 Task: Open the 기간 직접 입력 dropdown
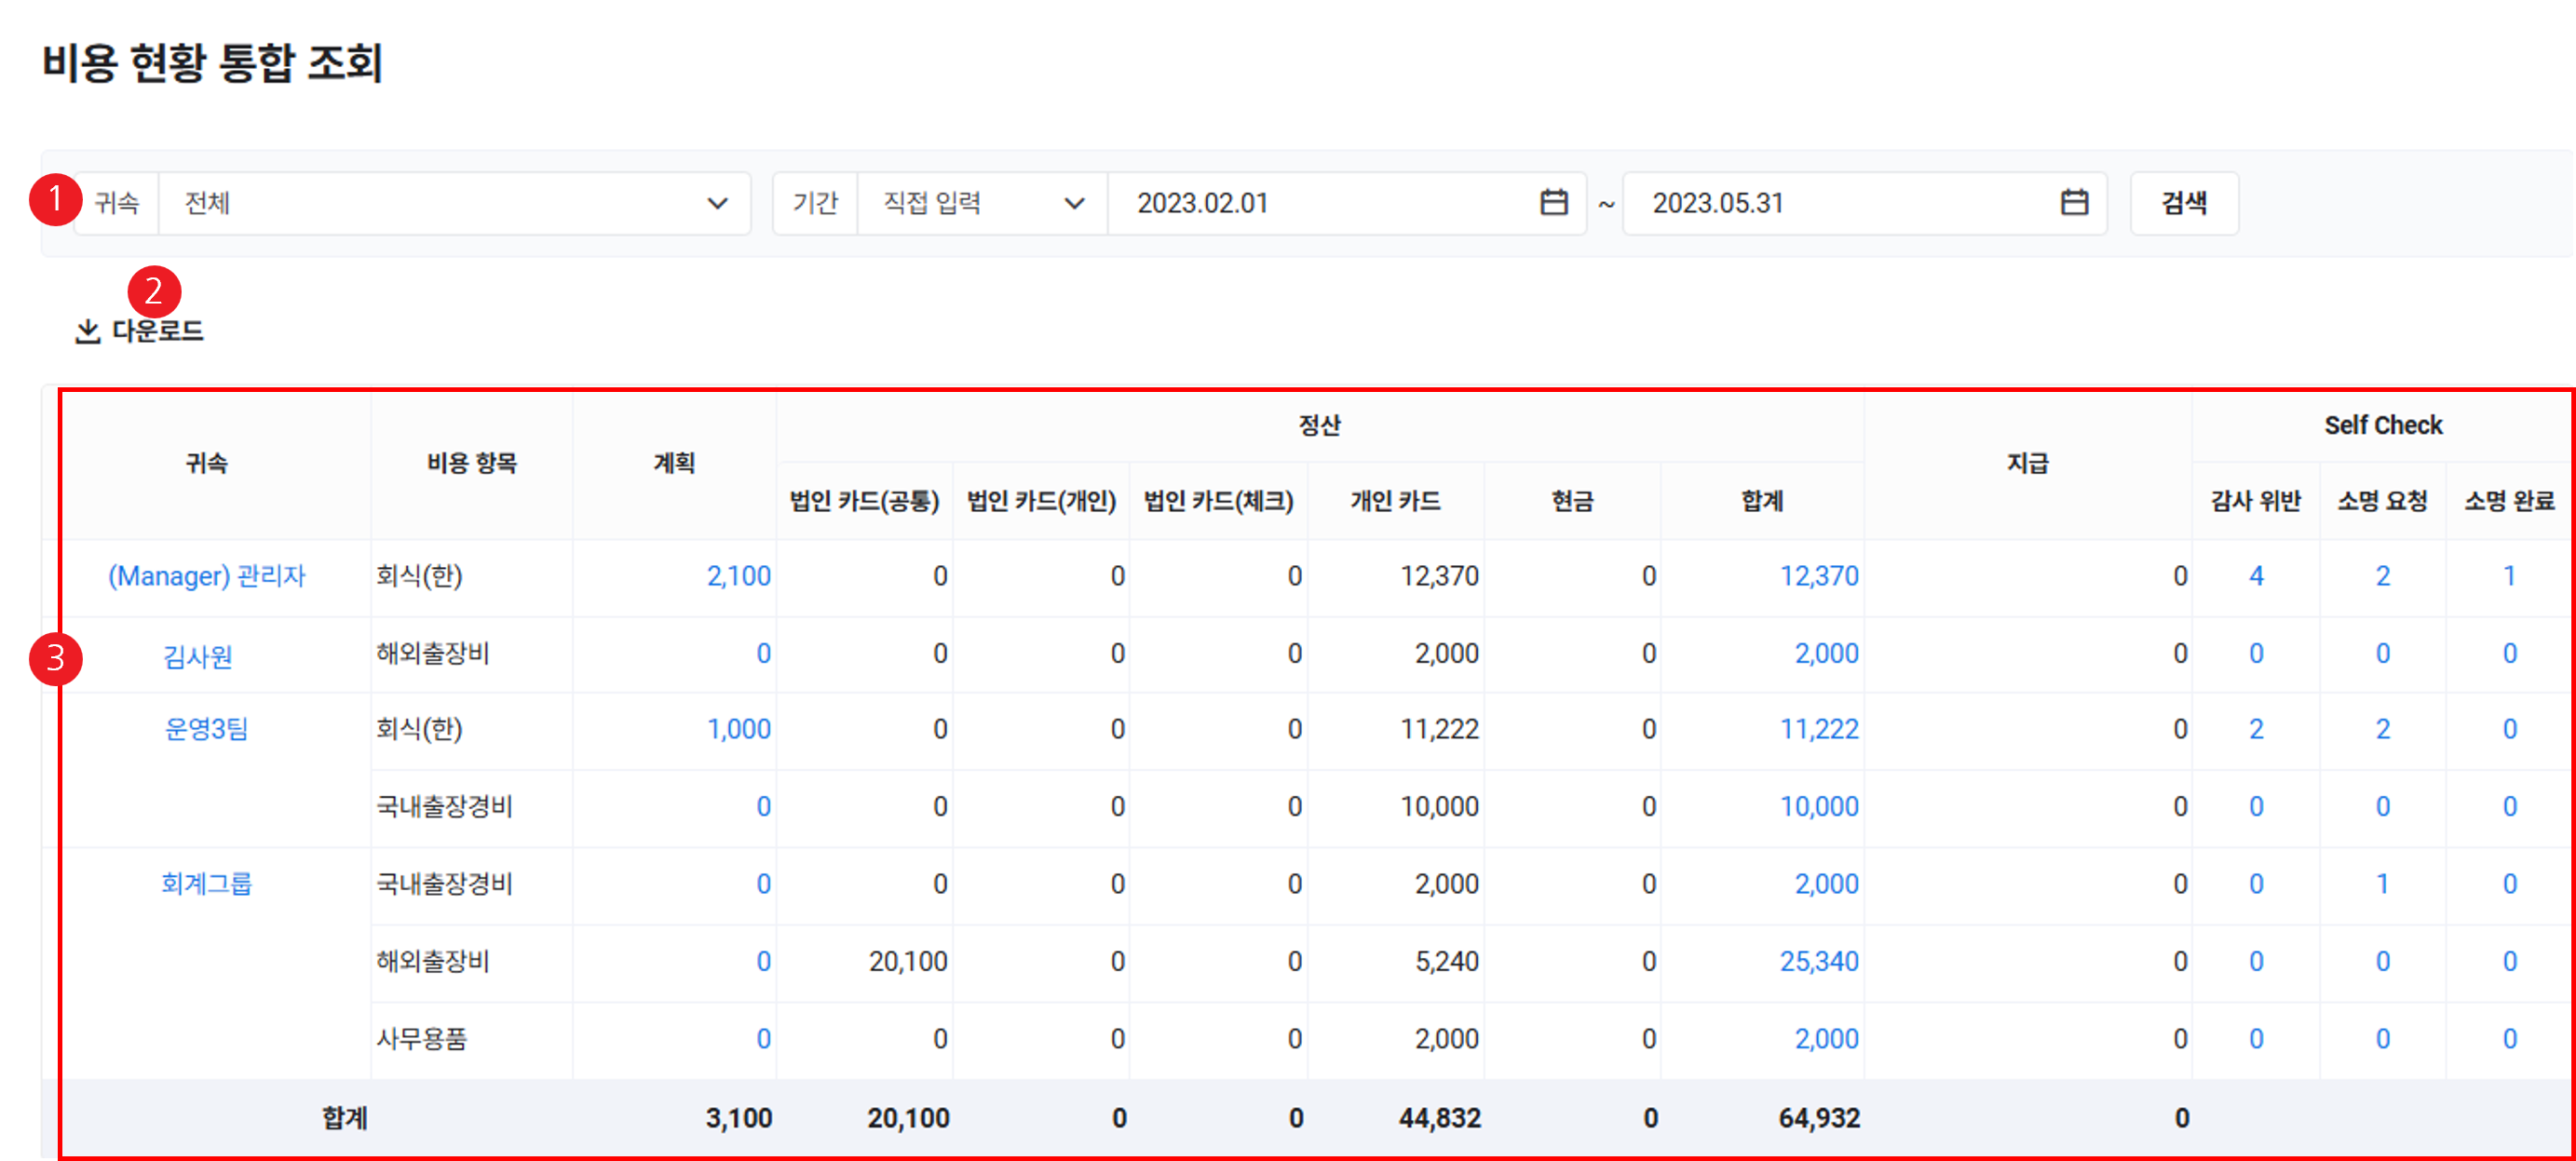(x=982, y=203)
